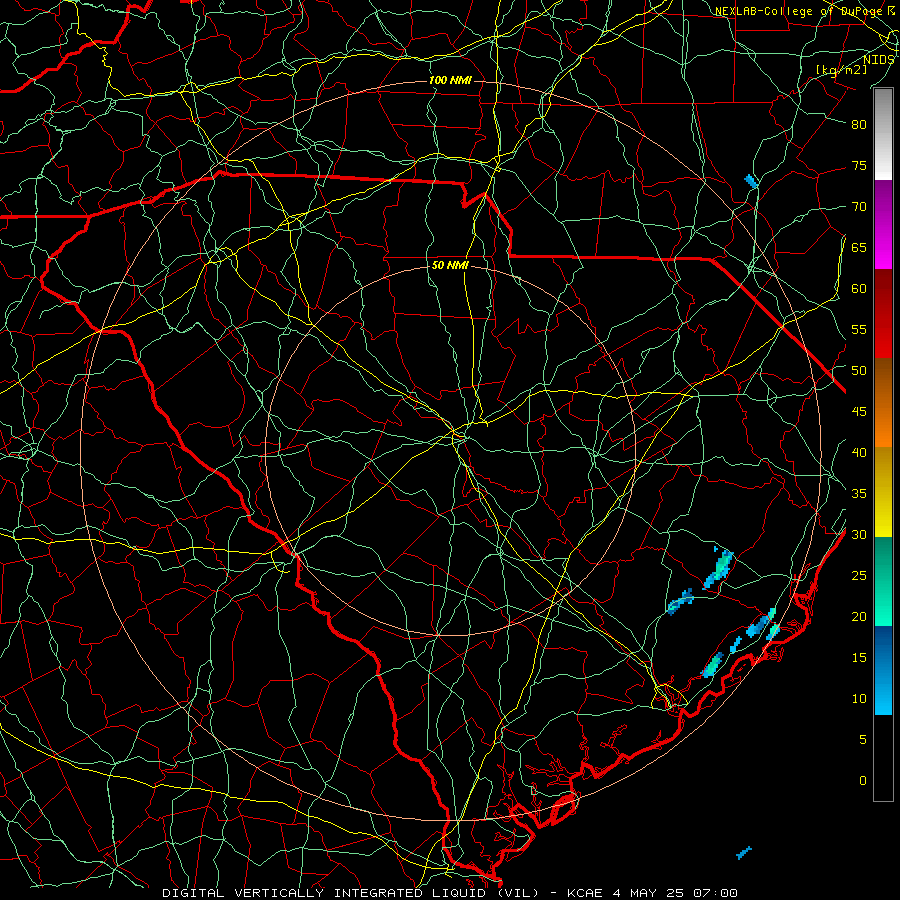Click the 5 value on the color scale
The image size is (900, 900).
863,740
